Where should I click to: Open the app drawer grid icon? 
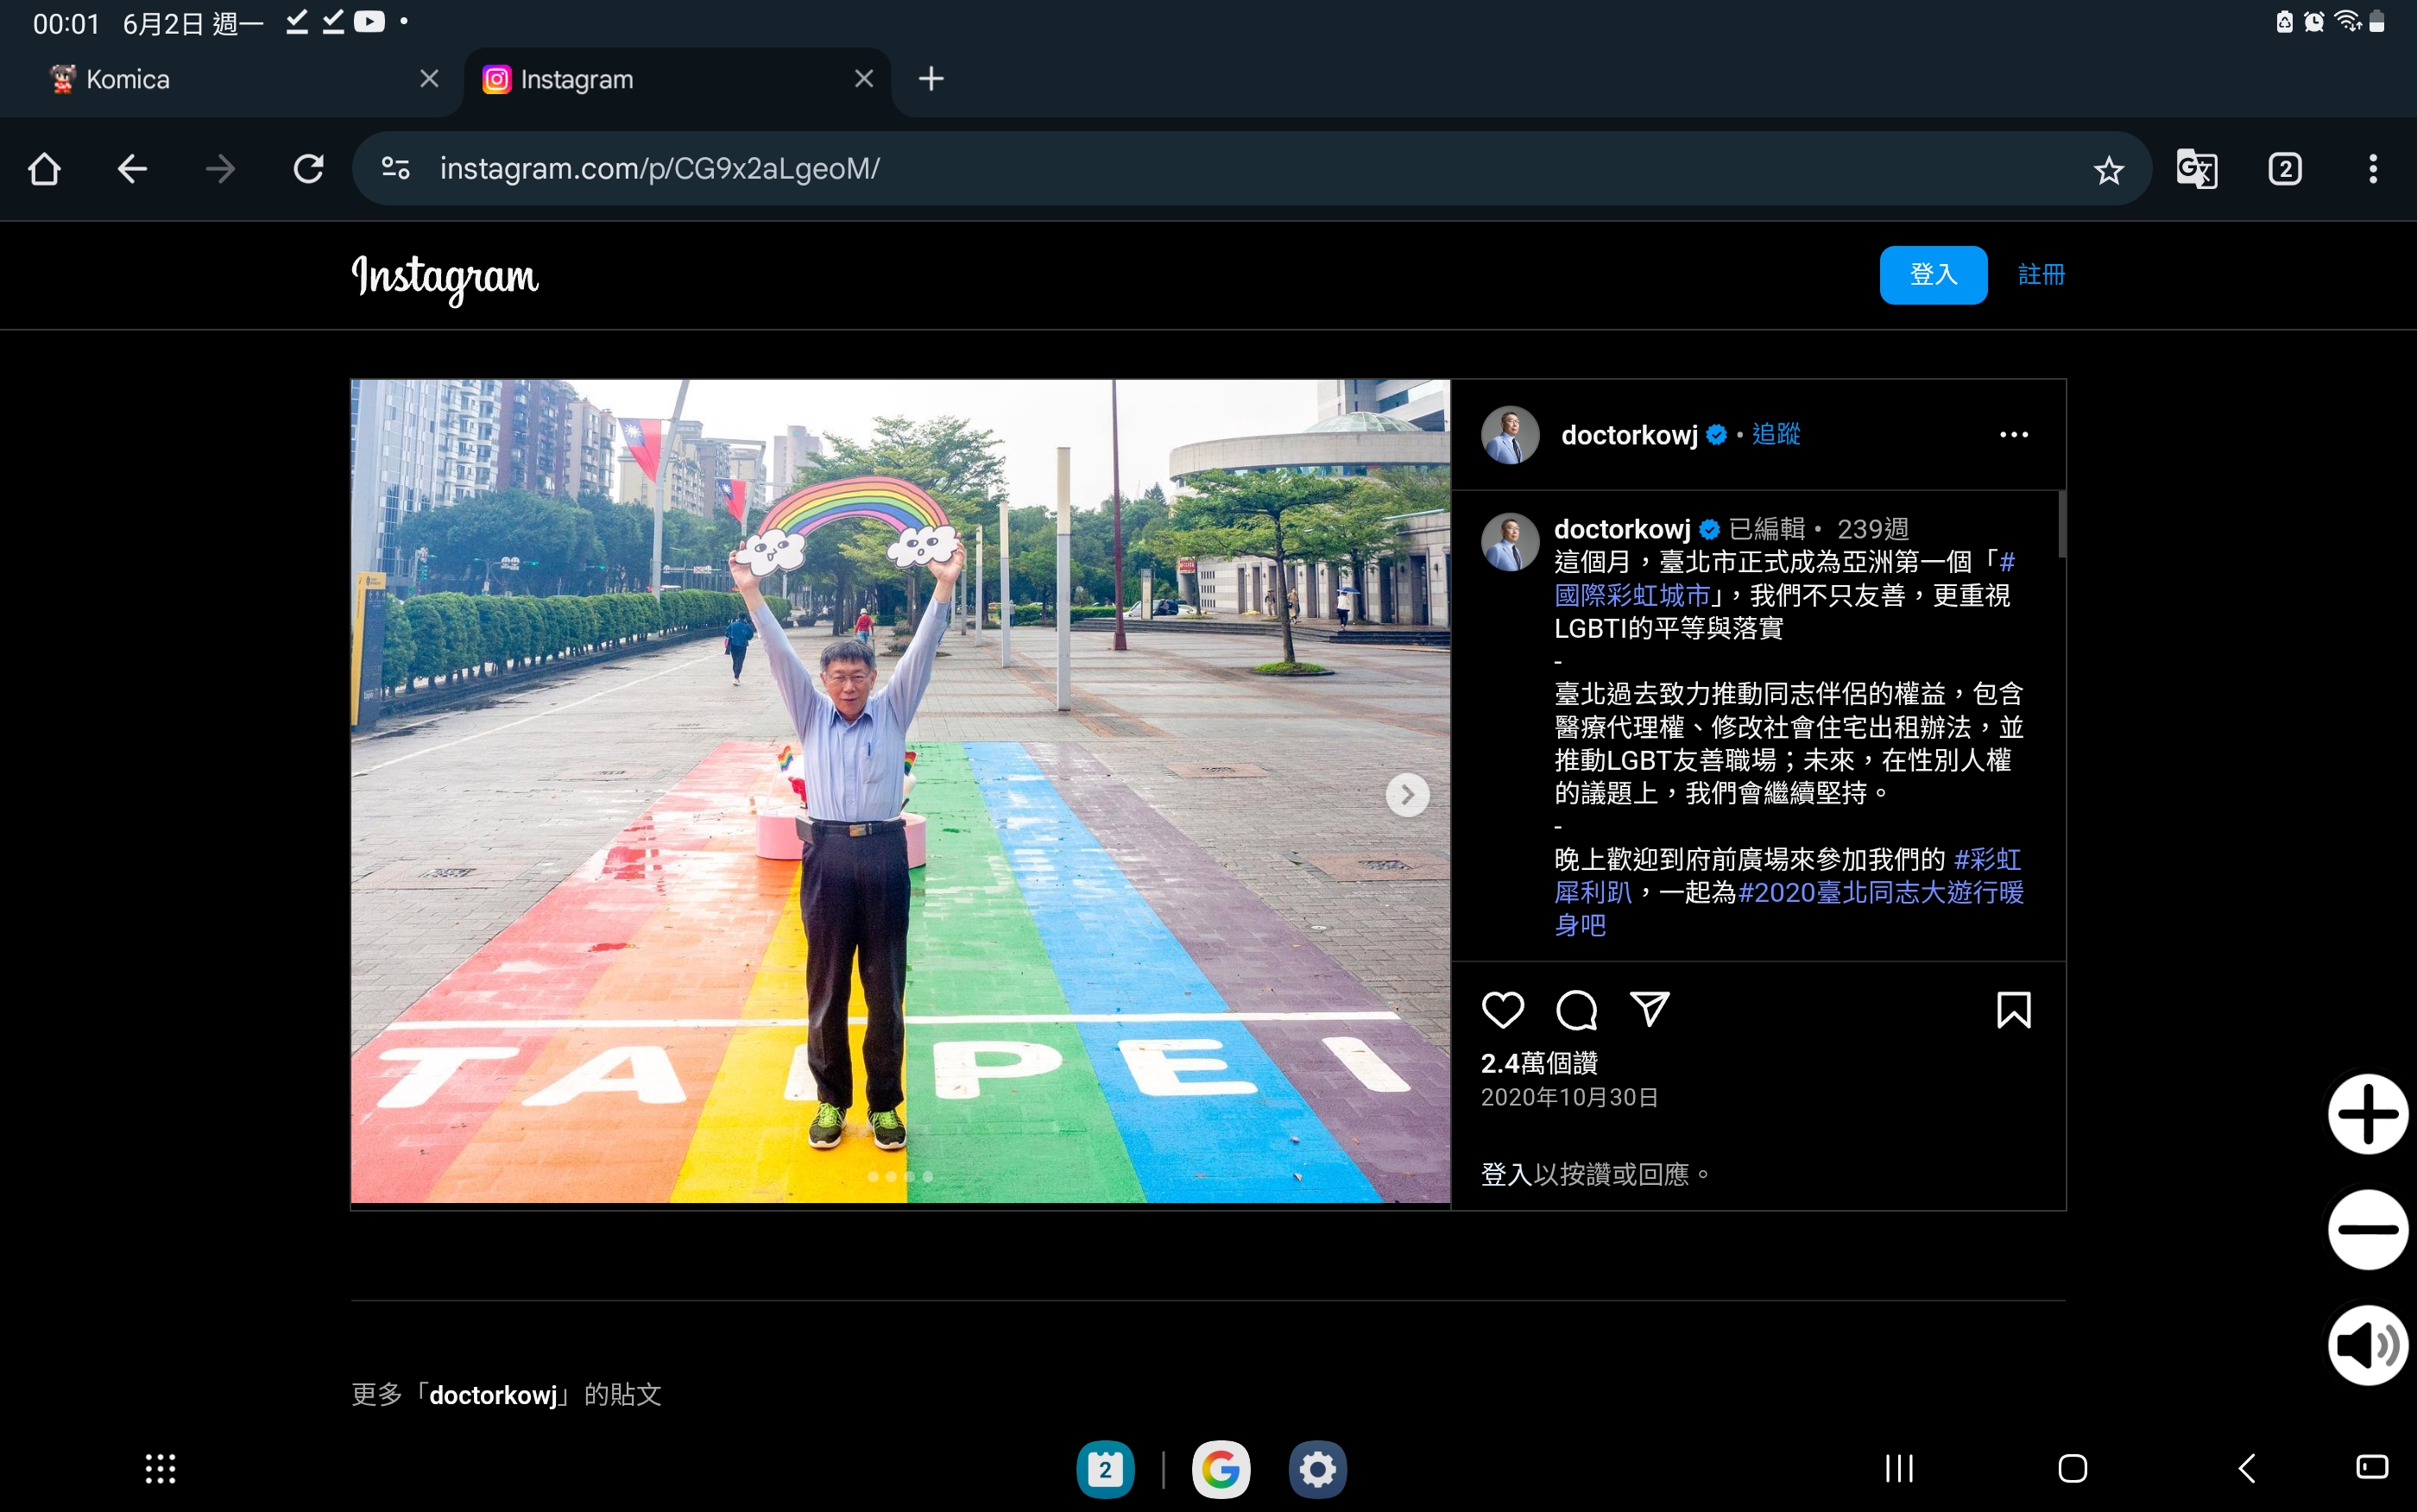tap(160, 1469)
